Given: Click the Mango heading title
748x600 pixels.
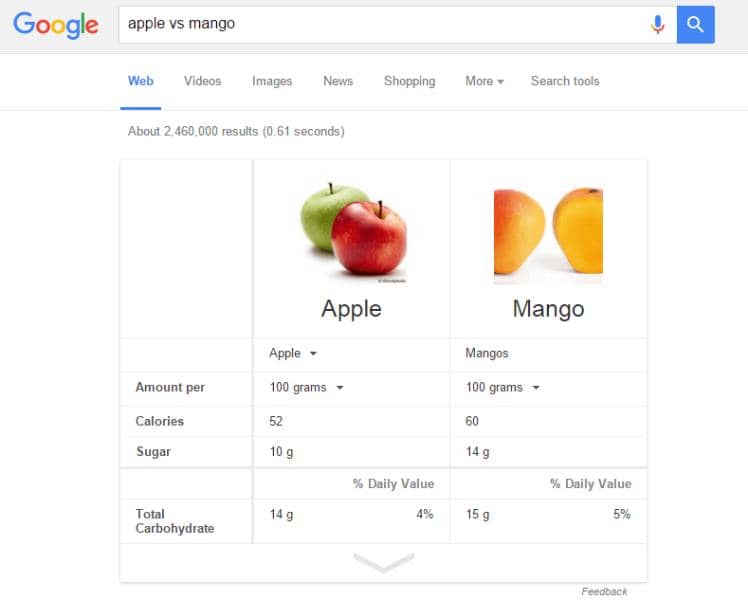Looking at the screenshot, I should [548, 309].
